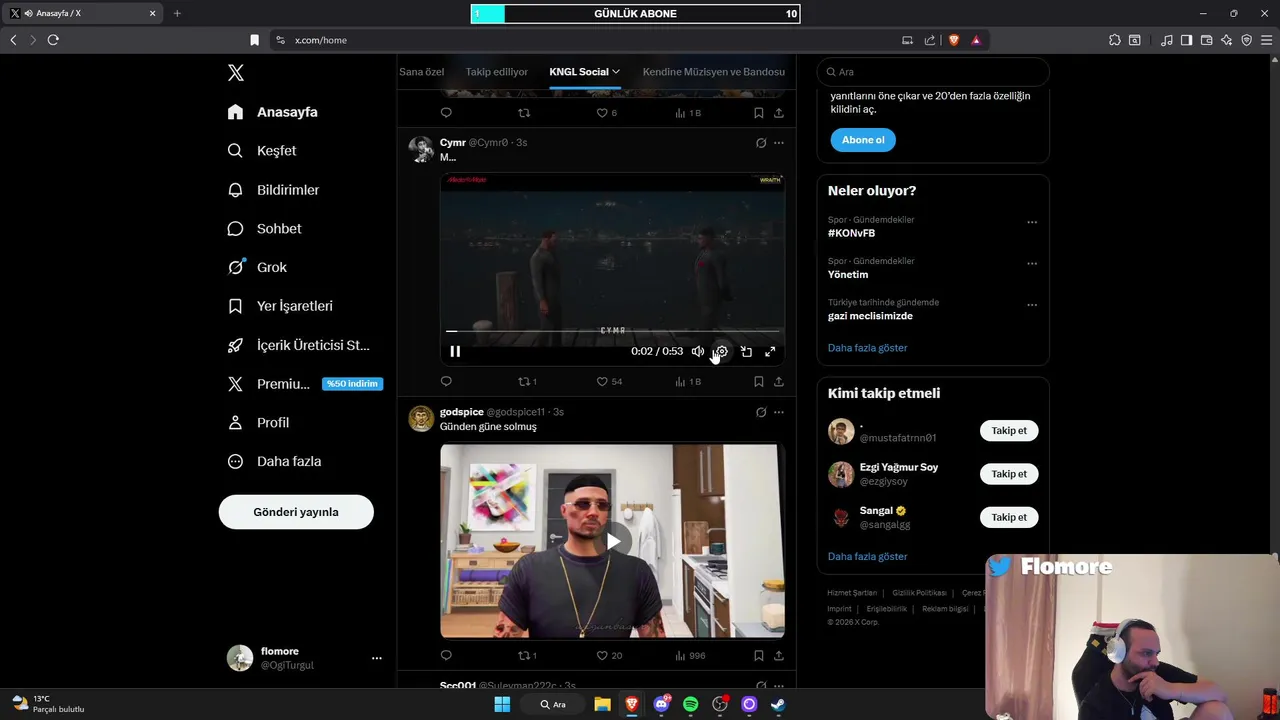Viewport: 1280px width, 720px height.
Task: Open #KONvFB trend
Action: [x=851, y=233]
